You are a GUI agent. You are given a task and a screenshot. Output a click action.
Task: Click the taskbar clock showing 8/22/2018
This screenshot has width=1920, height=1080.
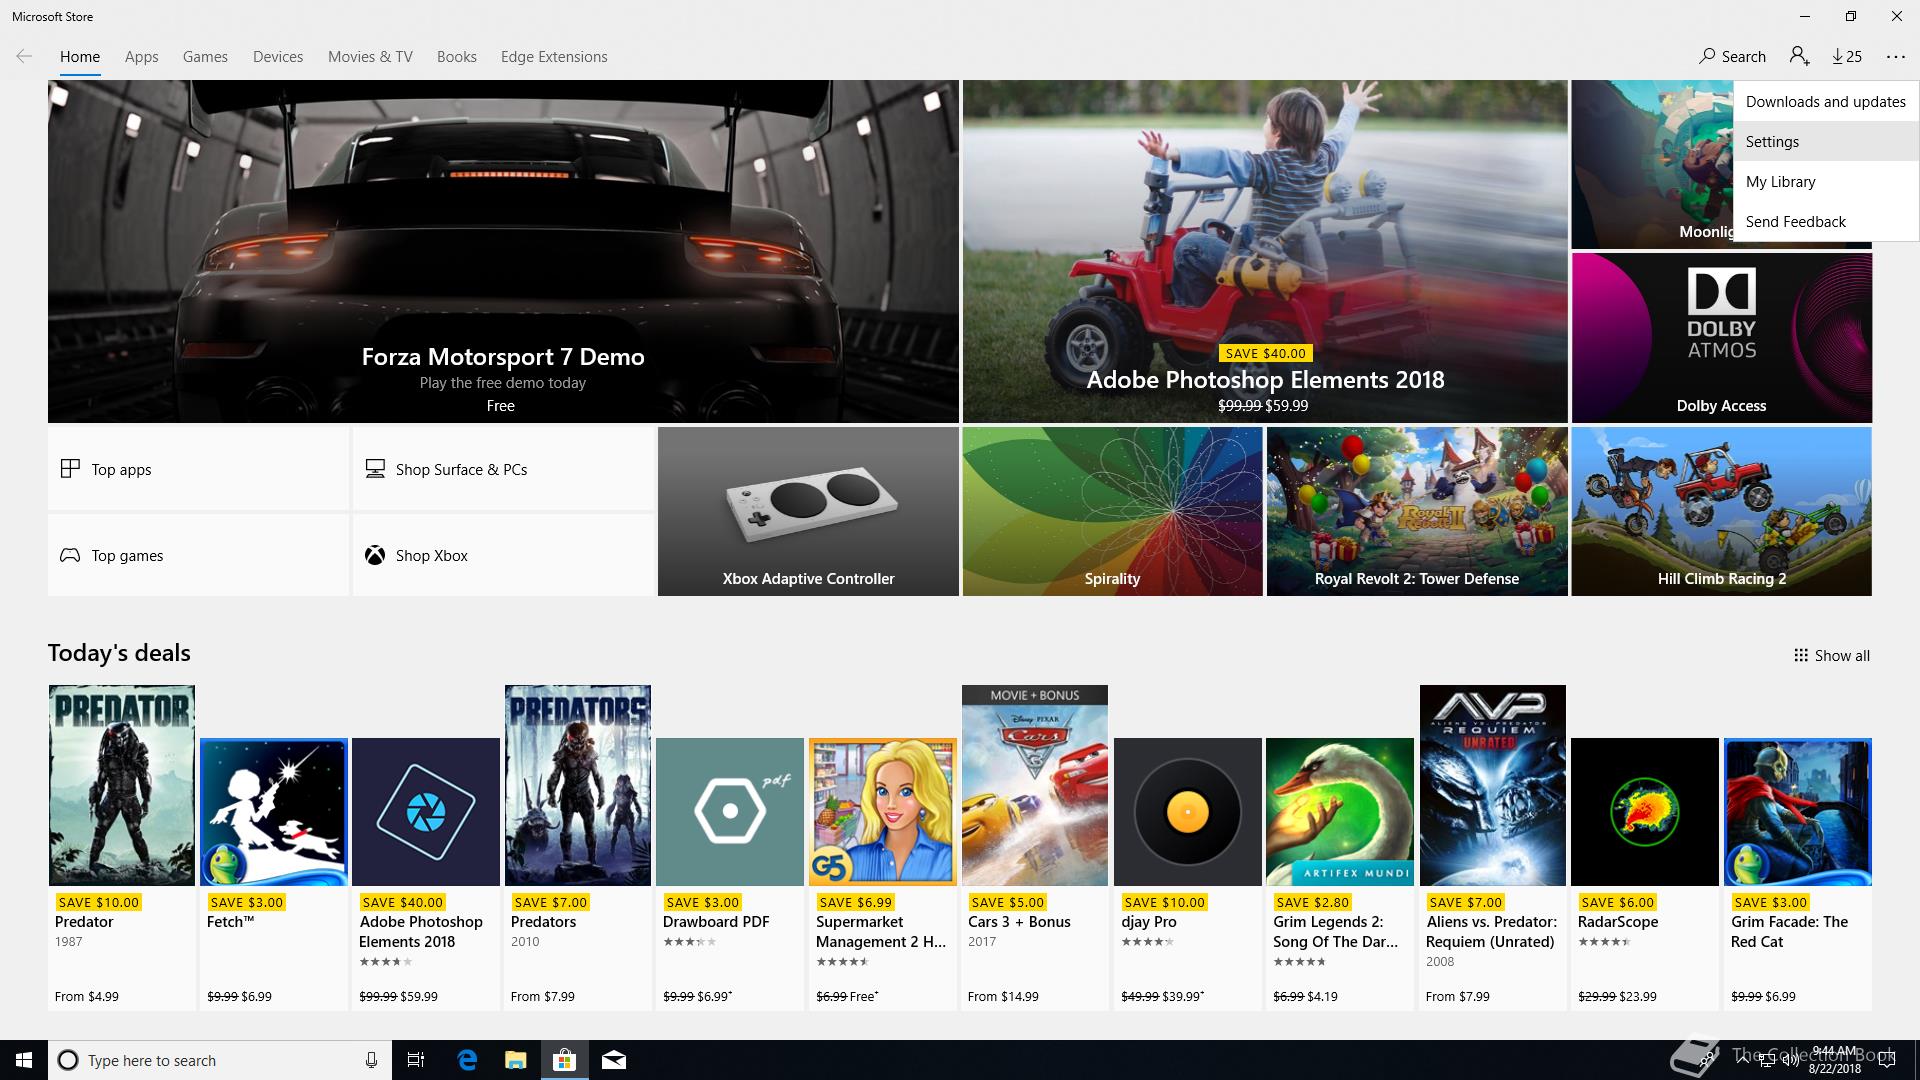1834,1060
